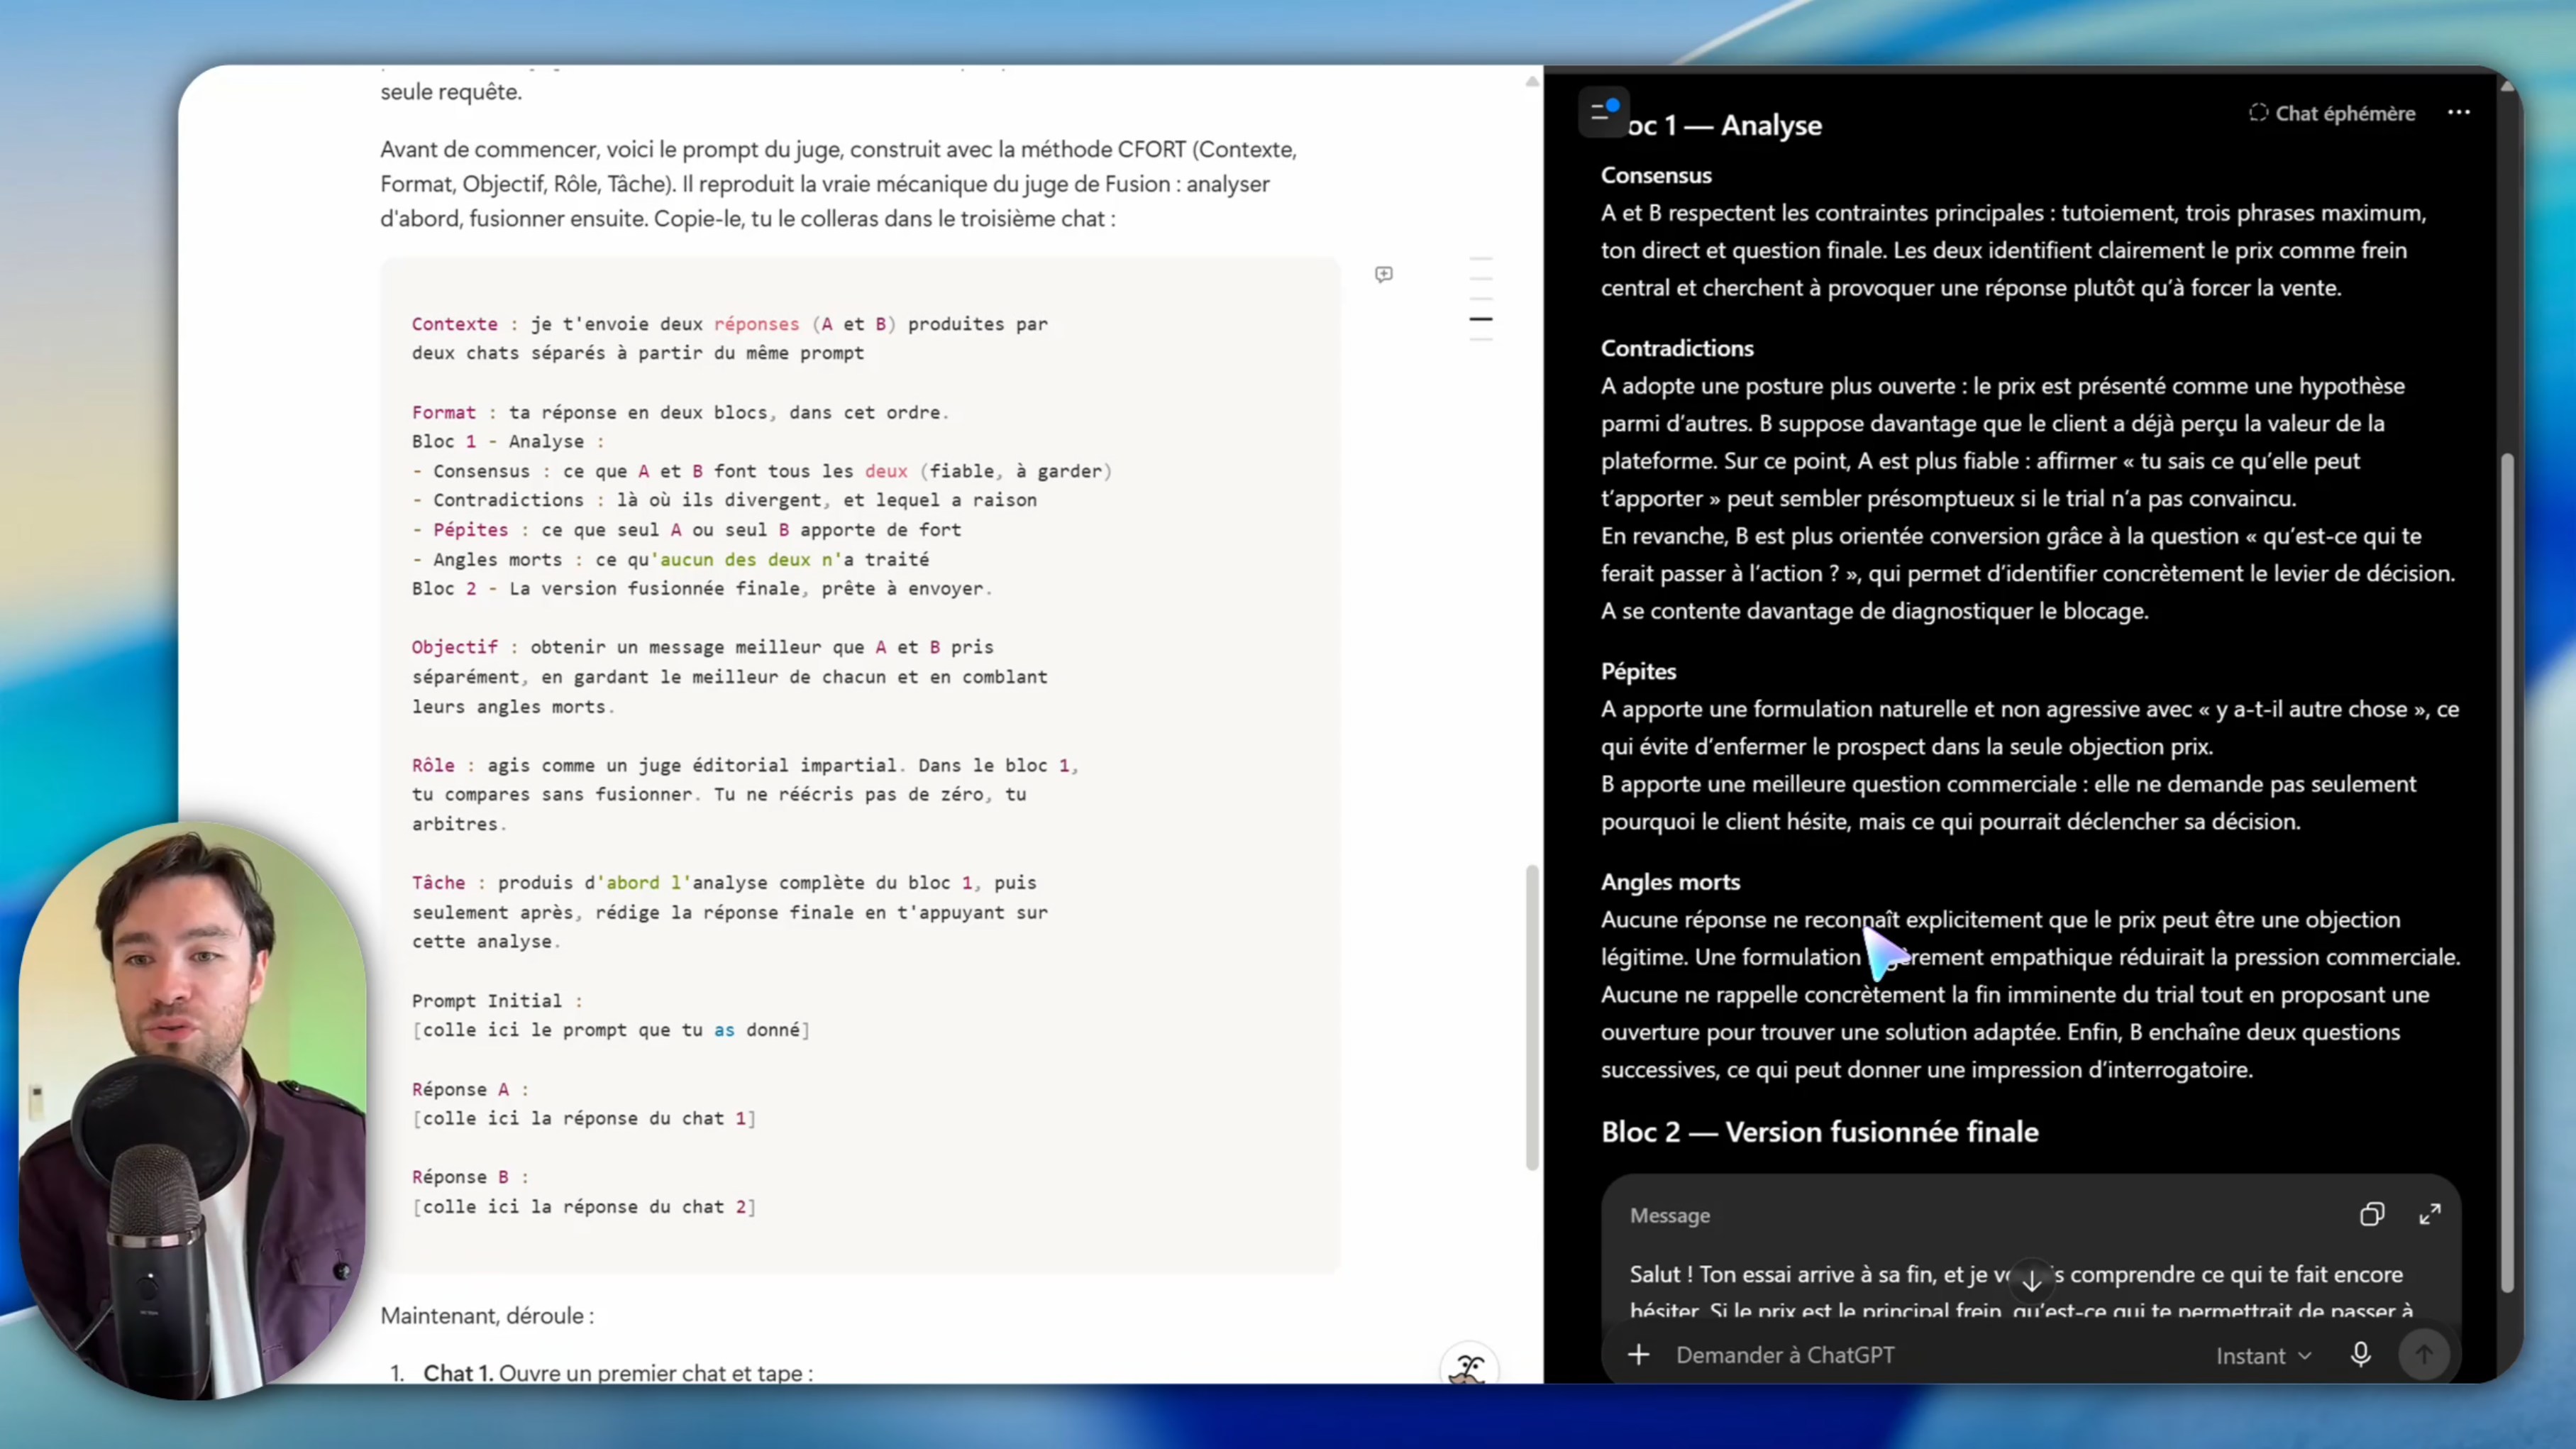The height and width of the screenshot is (1449, 2576).
Task: Jump to bottom with the down-arrow button
Action: point(2031,1281)
